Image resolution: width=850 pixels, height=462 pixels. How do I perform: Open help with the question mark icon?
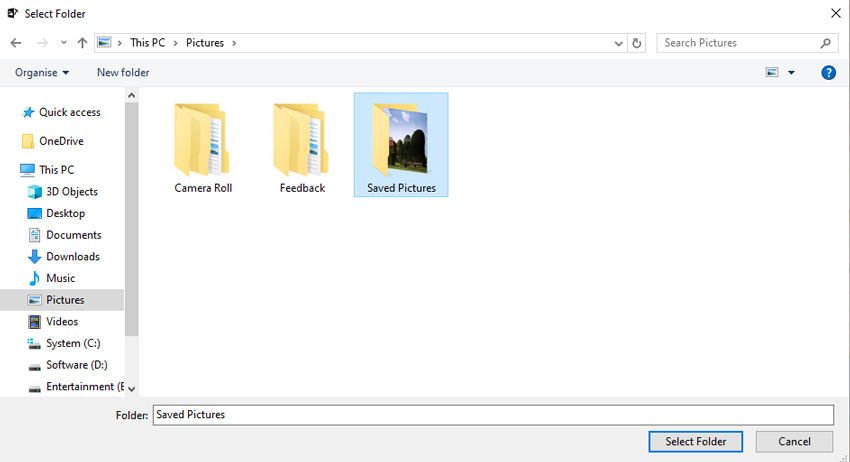[x=828, y=73]
